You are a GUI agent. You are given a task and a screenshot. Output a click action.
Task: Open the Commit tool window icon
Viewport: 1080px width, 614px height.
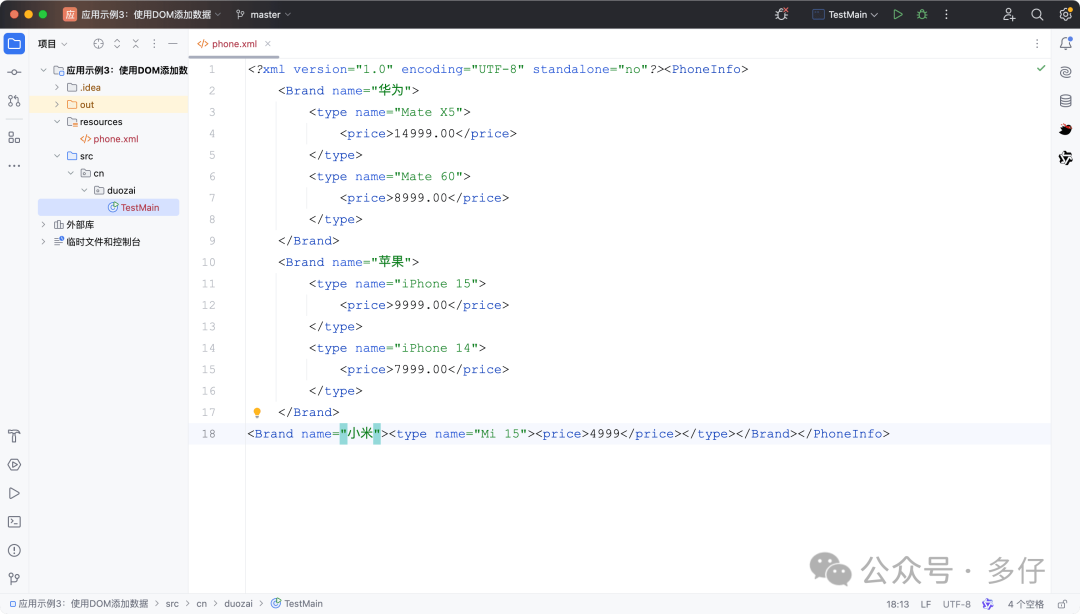click(x=14, y=72)
